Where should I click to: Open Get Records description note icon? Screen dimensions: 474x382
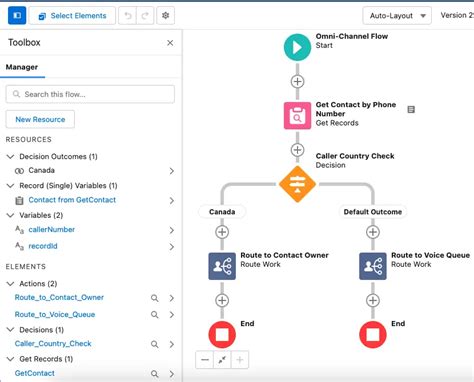click(x=411, y=109)
